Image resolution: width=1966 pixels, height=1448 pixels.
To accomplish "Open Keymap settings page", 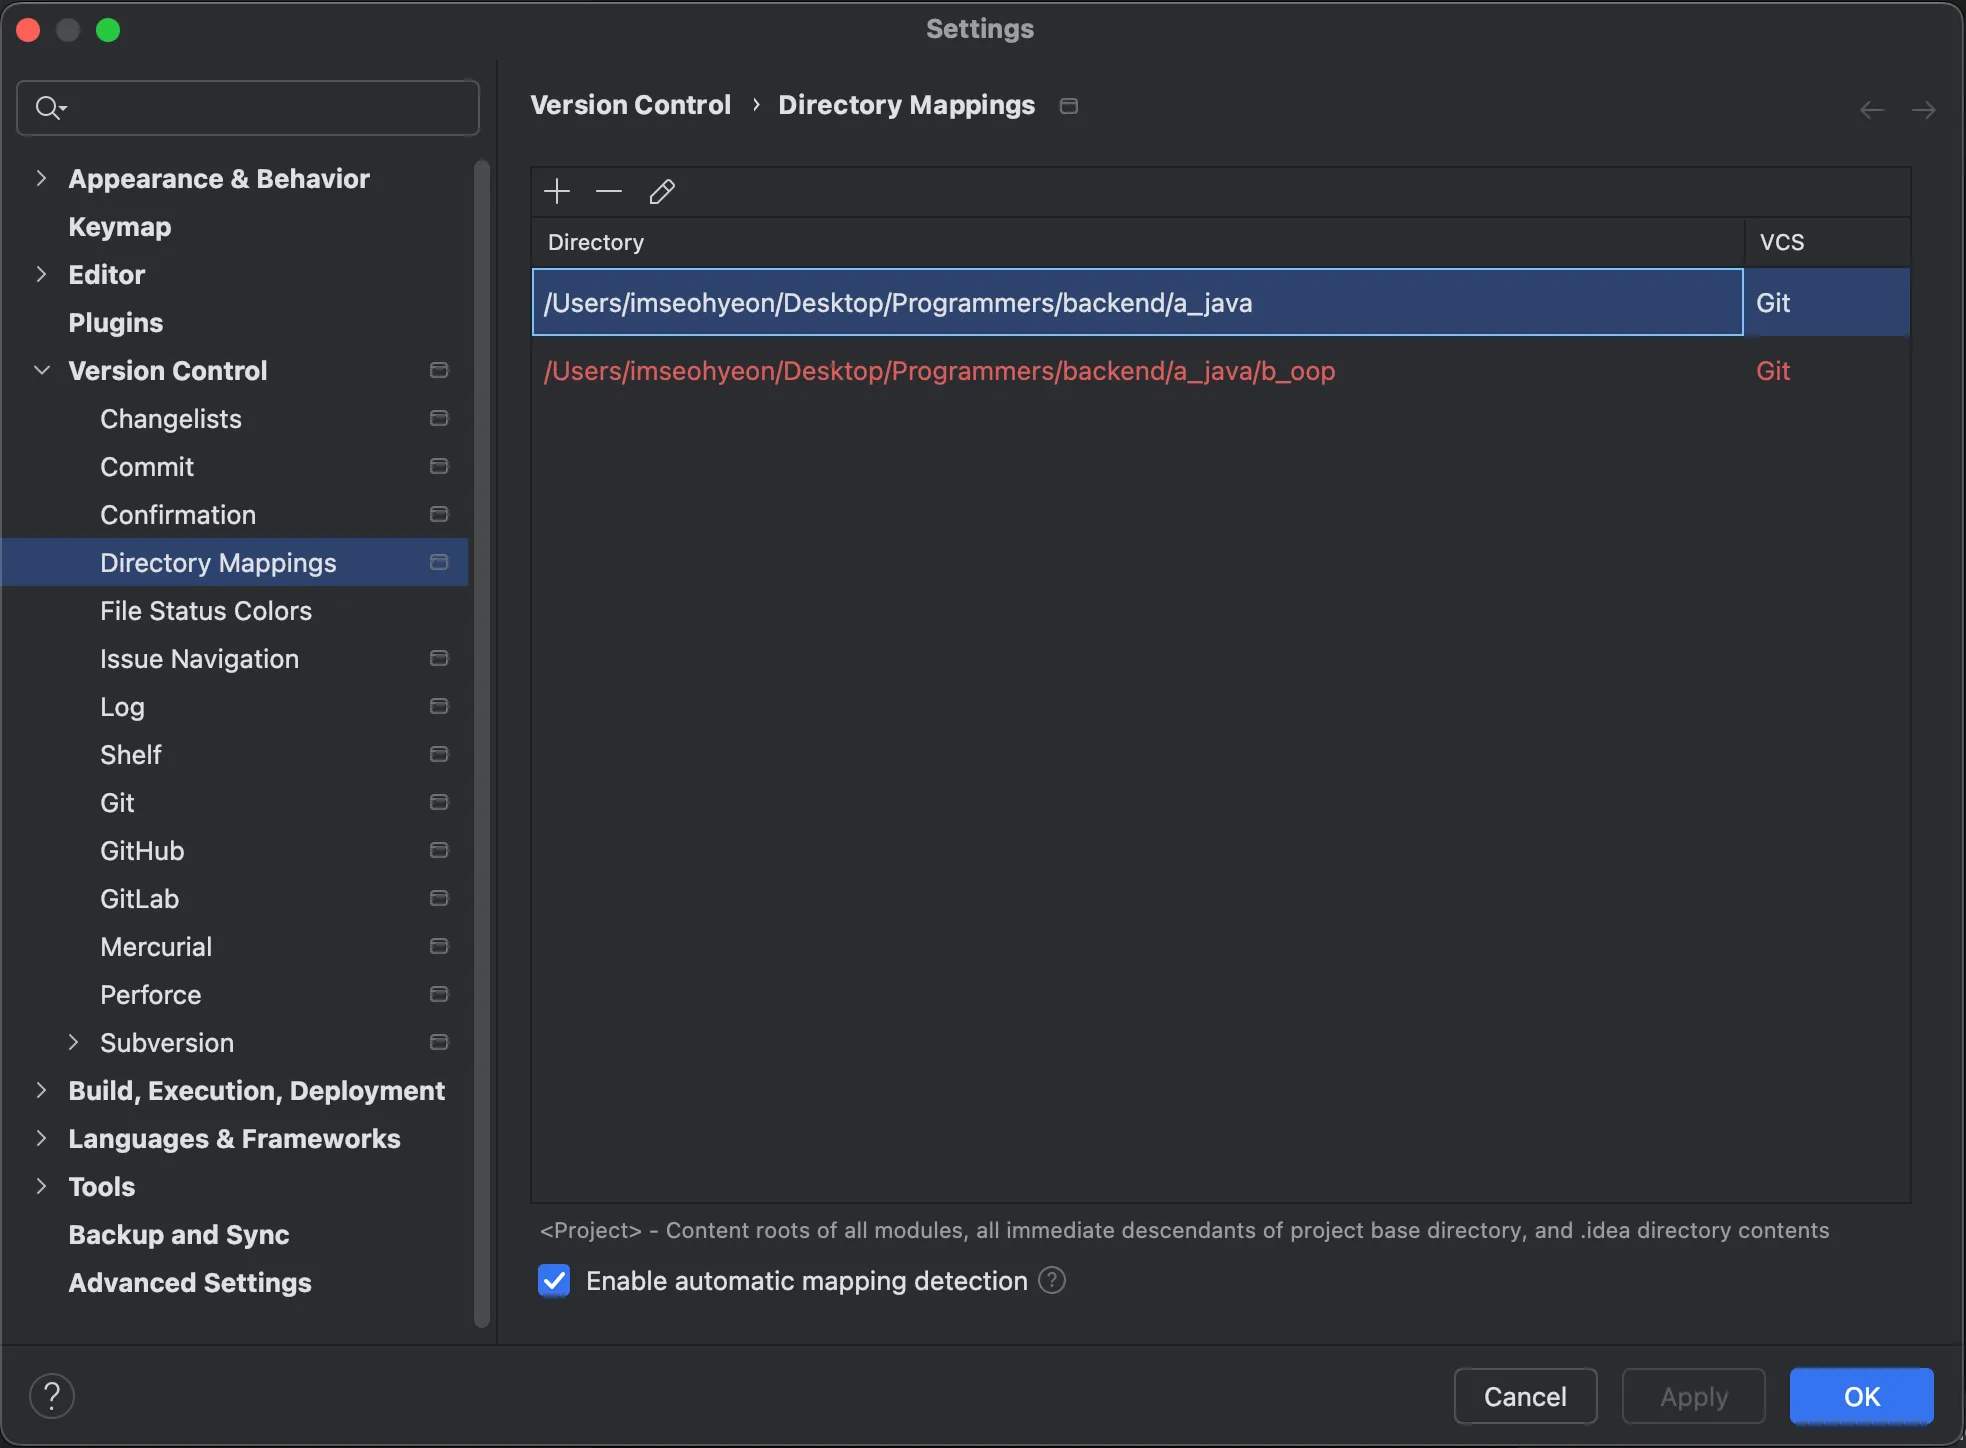I will 120,227.
